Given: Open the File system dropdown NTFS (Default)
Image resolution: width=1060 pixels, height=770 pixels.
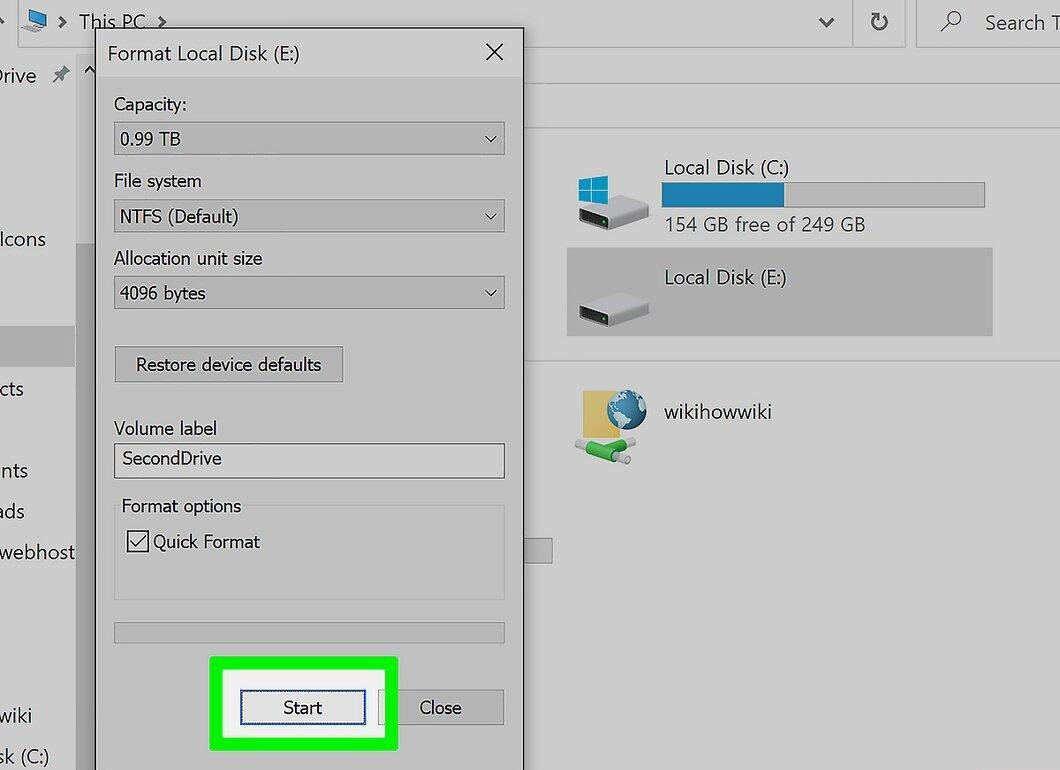Looking at the screenshot, I should tap(309, 216).
